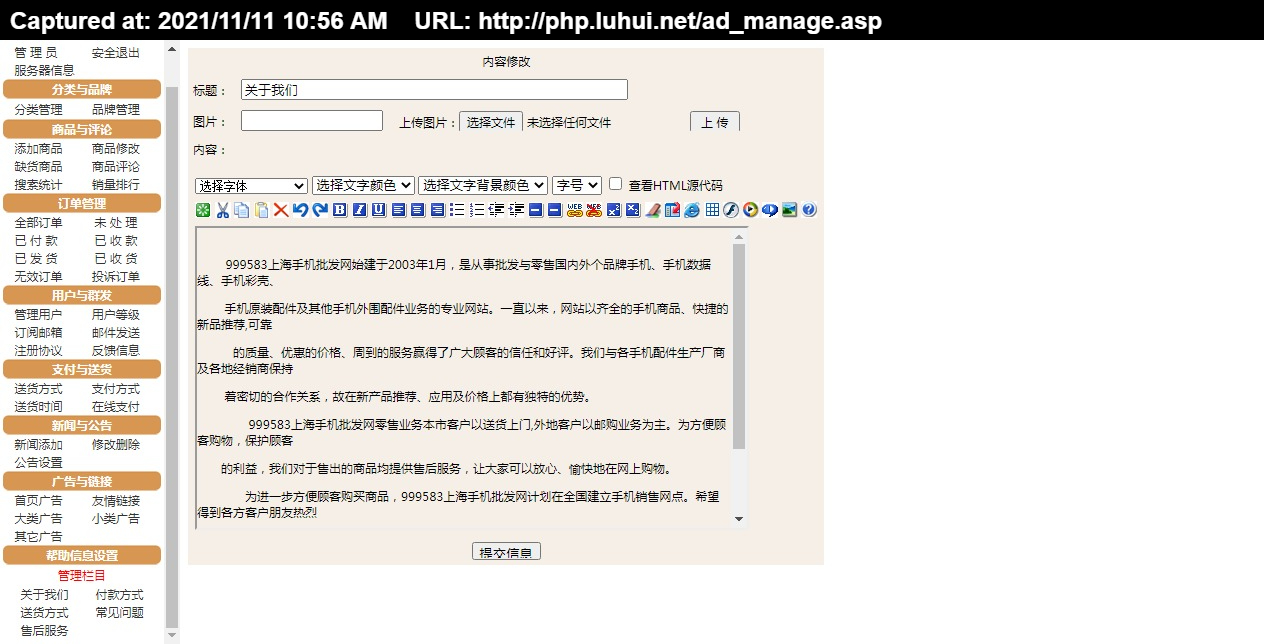Image resolution: width=1264 pixels, height=644 pixels.
Task: Click the Cut scissors icon
Action: (222, 210)
